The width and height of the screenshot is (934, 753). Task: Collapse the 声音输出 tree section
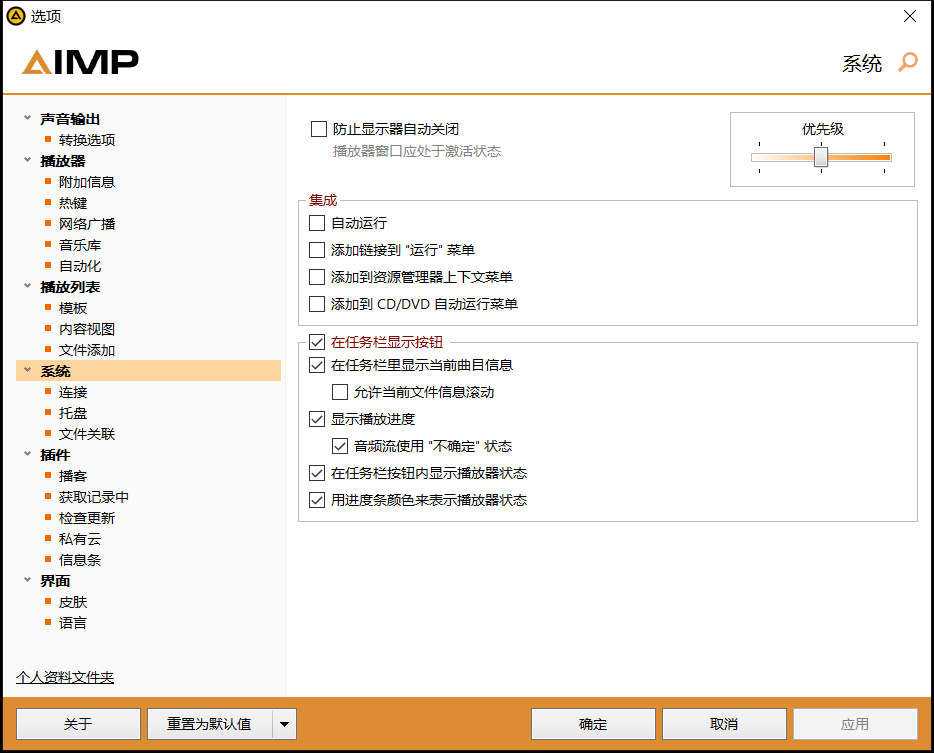click(27, 118)
